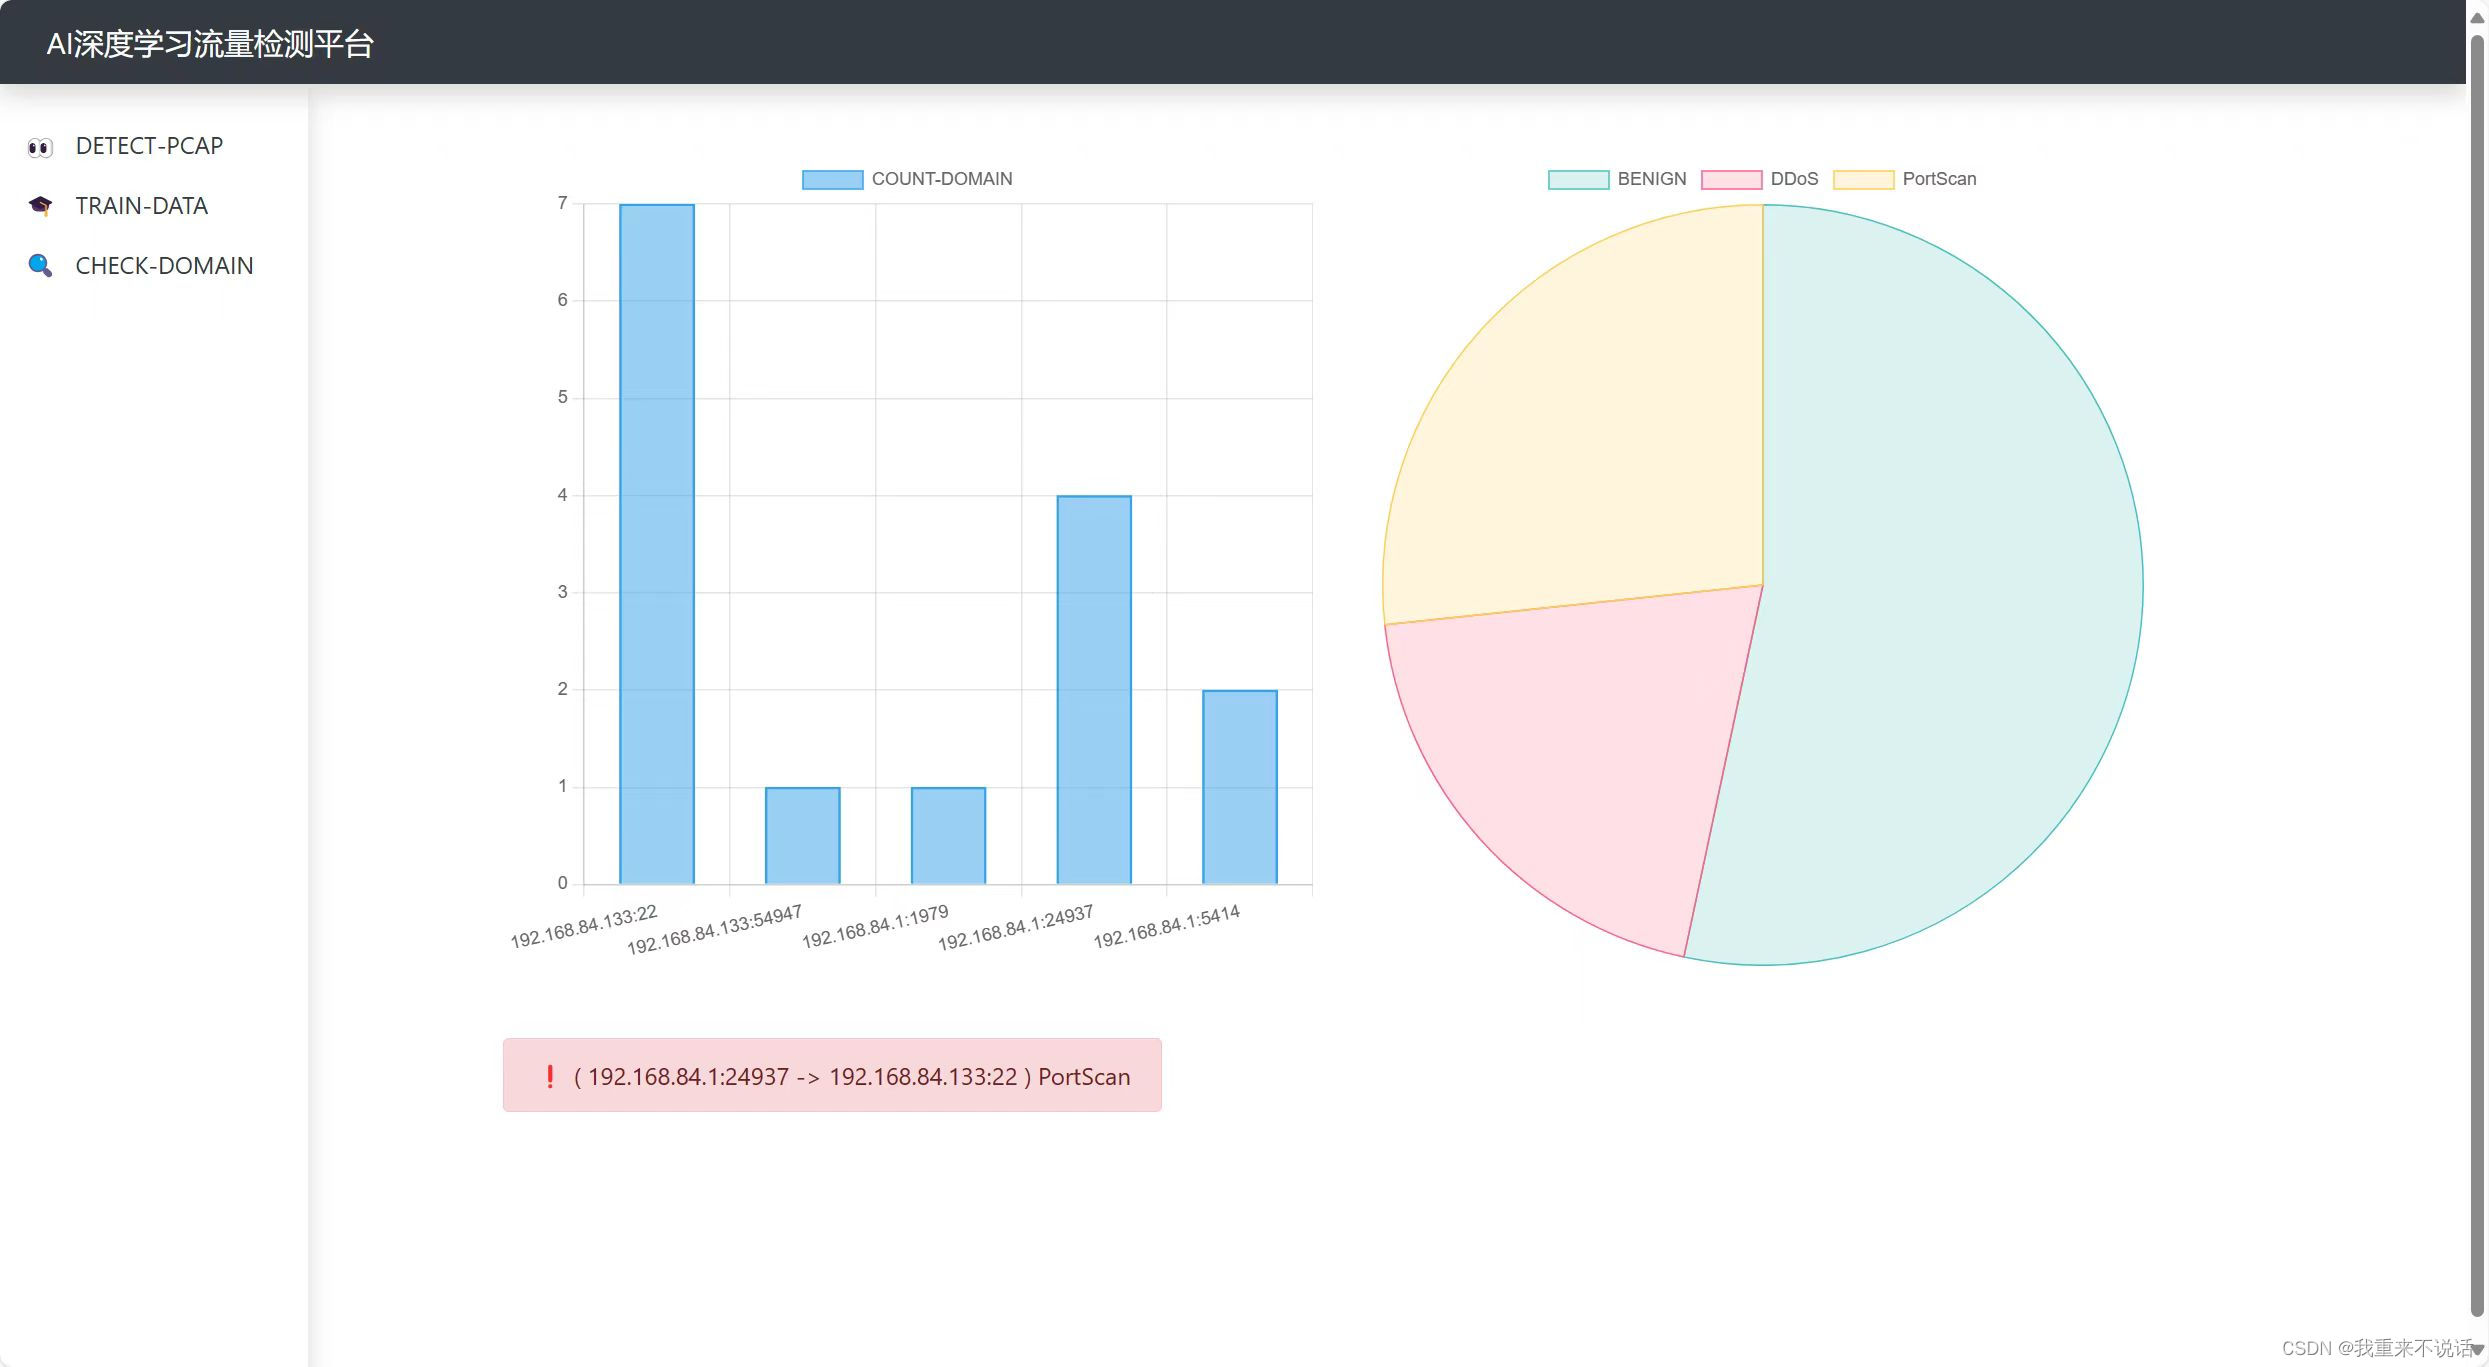Click the scrollbar up arrow
This screenshot has height=1367, width=2489.
pos(2477,18)
